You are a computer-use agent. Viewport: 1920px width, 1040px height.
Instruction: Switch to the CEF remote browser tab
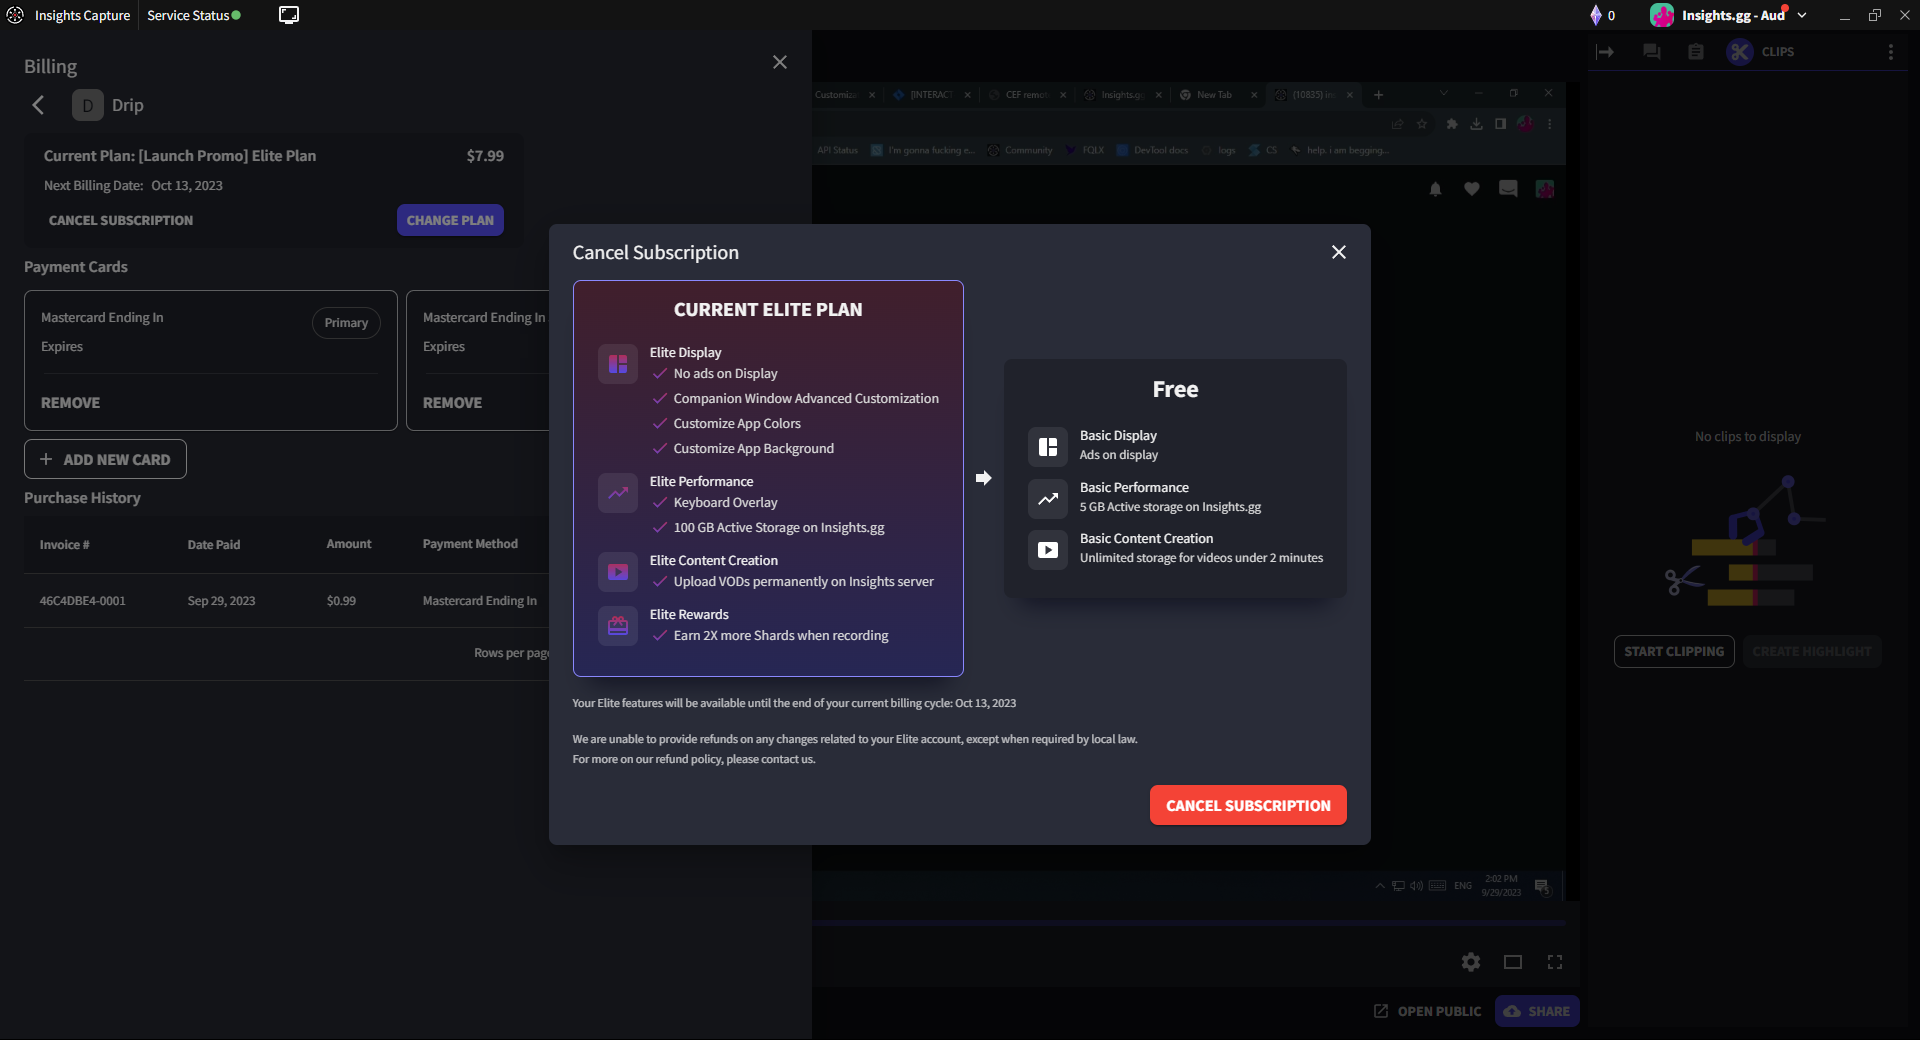pyautogui.click(x=1027, y=95)
